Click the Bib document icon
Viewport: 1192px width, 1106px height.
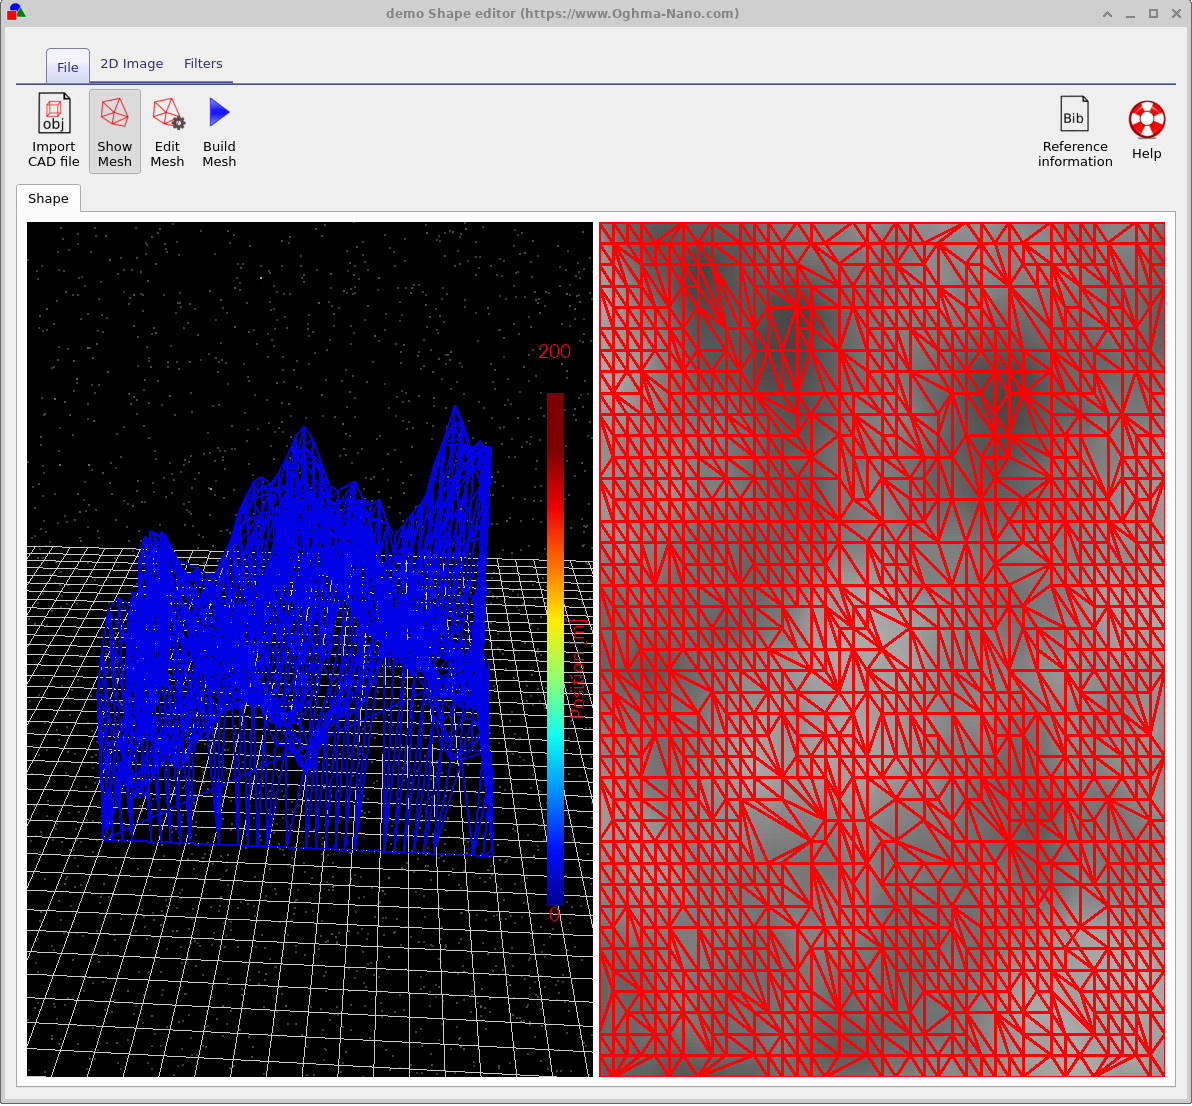(x=1074, y=113)
